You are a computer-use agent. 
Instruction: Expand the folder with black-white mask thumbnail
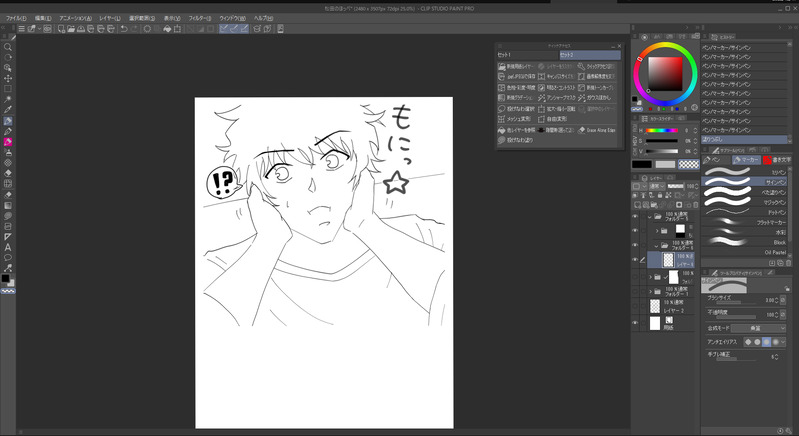pyautogui.click(x=657, y=231)
